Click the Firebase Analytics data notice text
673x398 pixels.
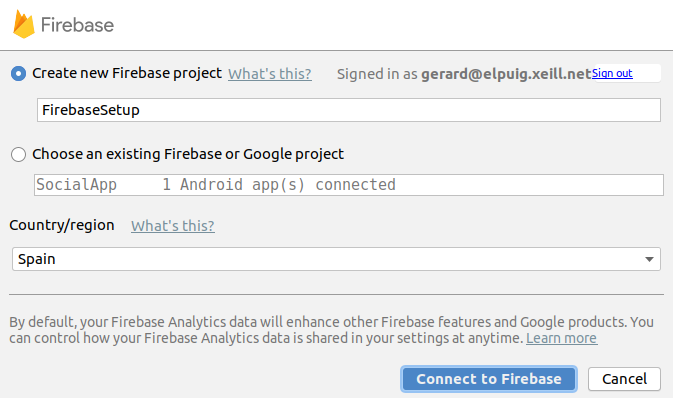point(331,330)
